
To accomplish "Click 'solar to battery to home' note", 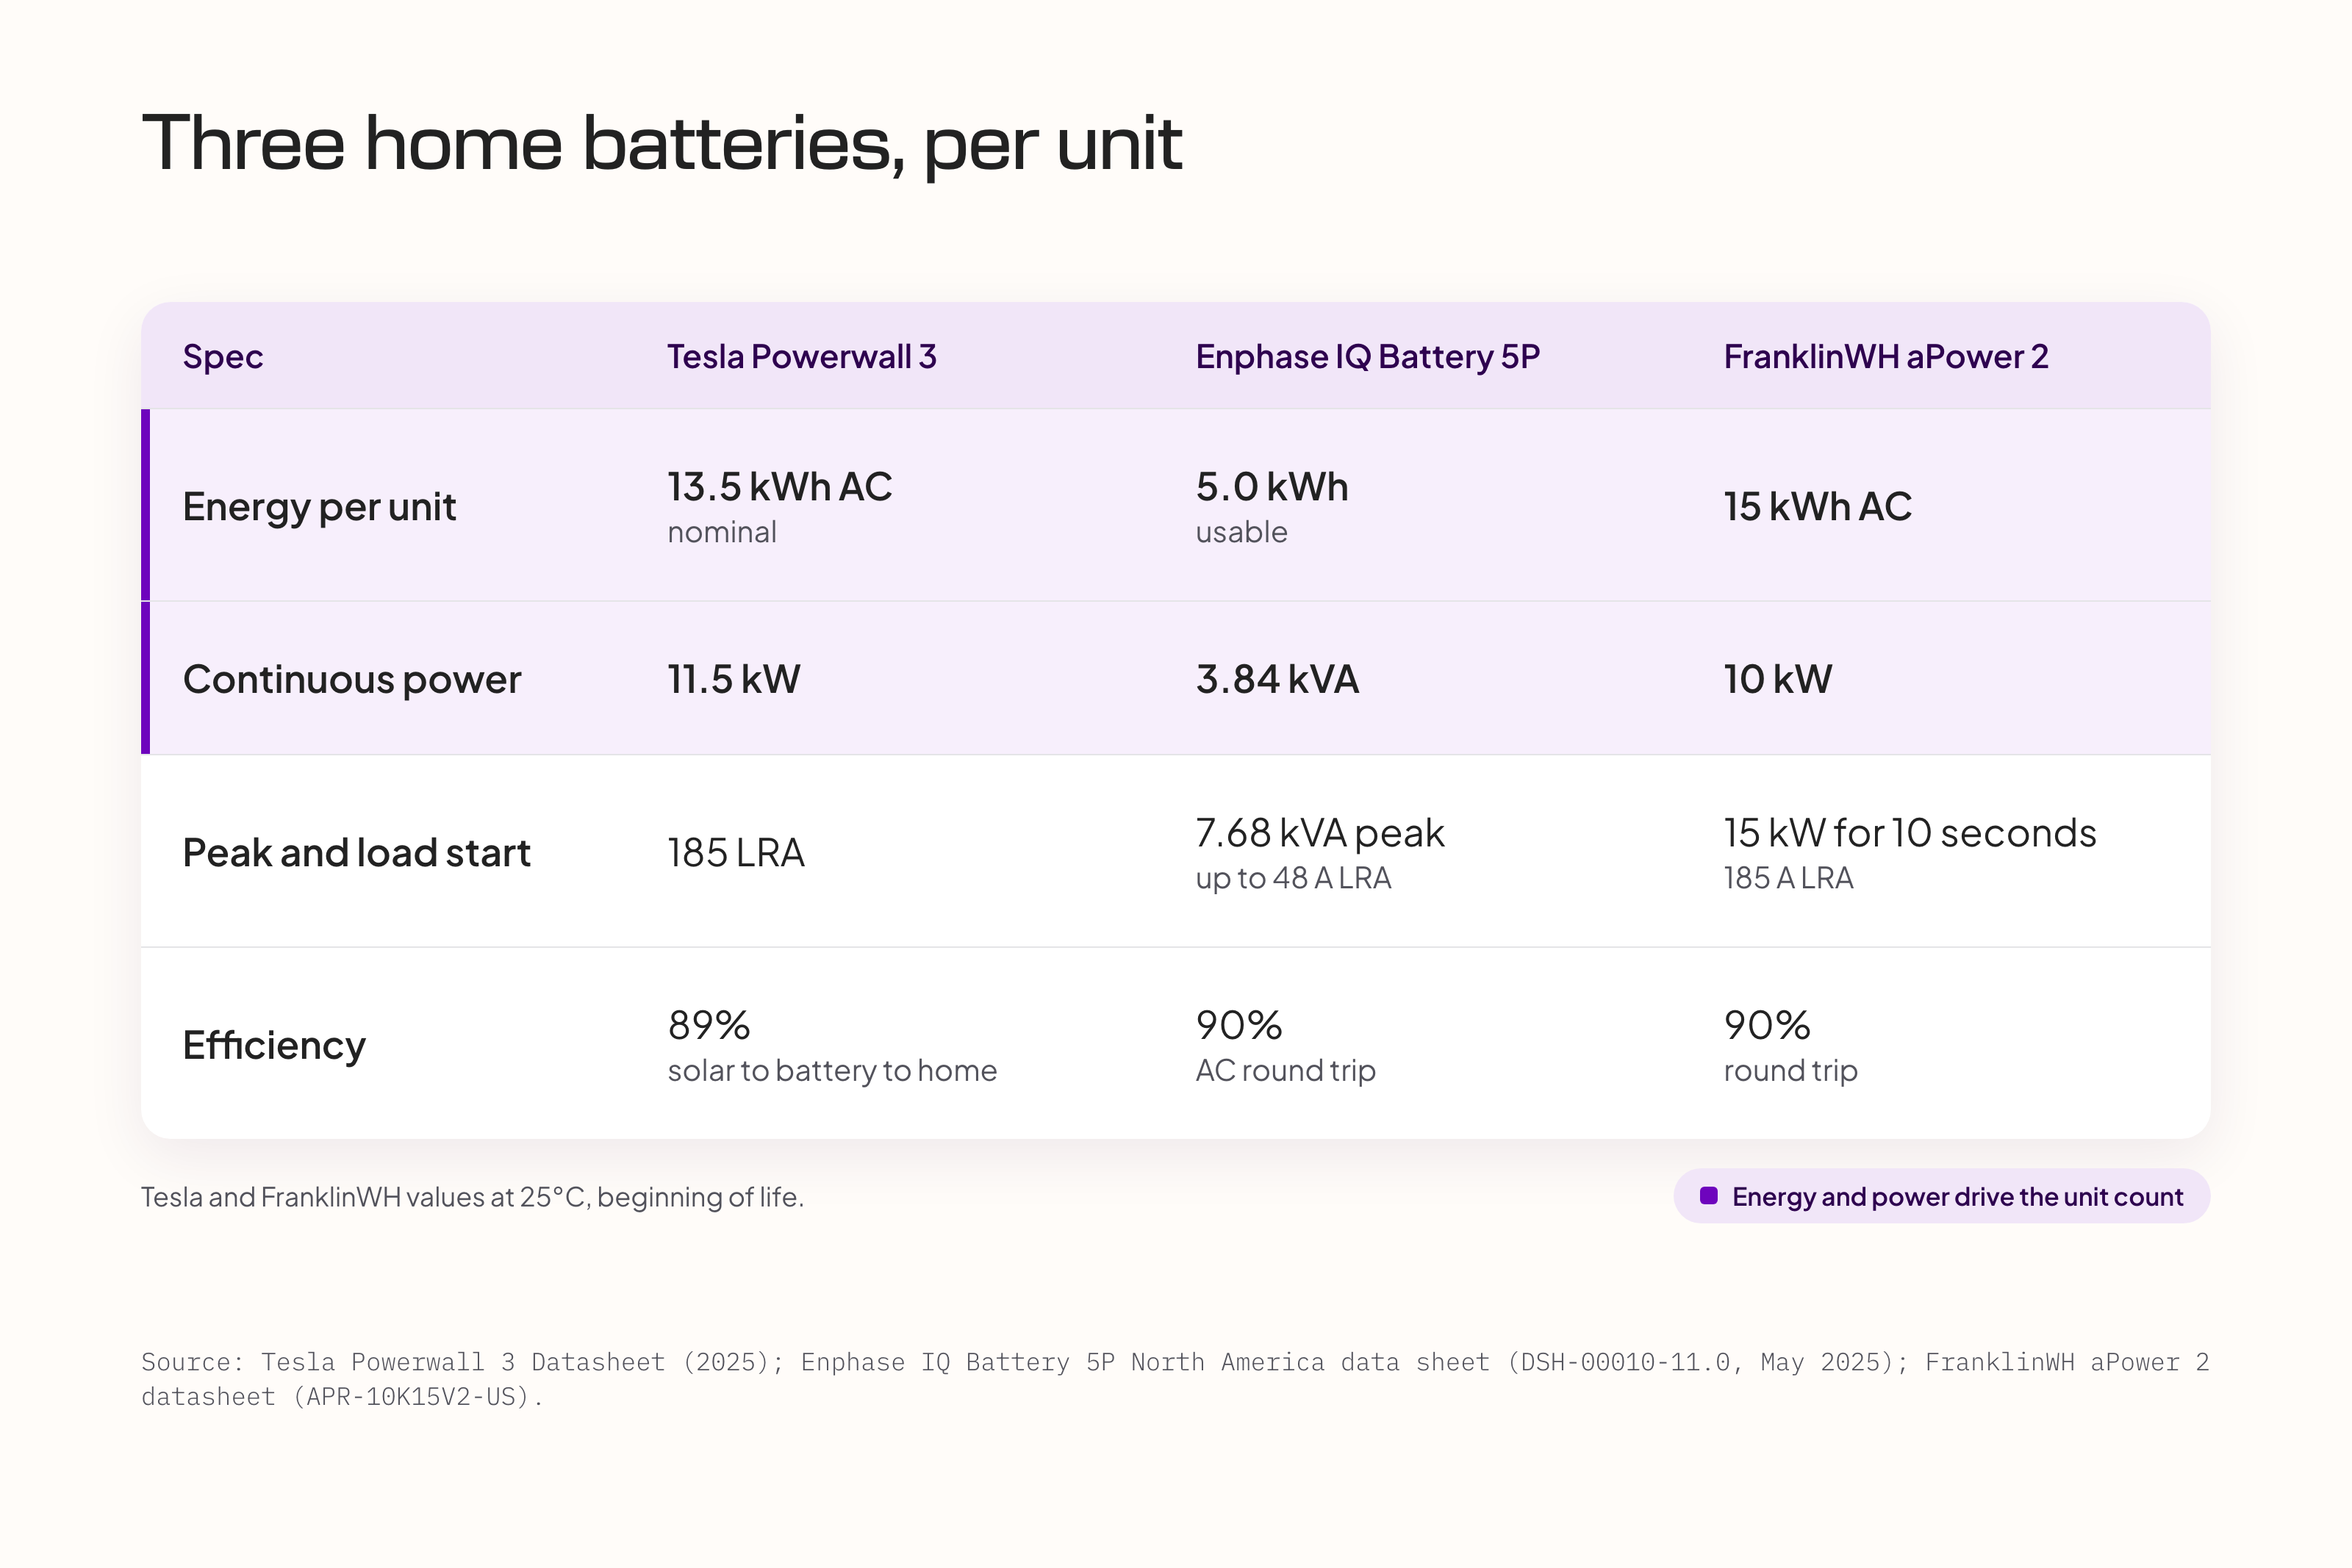I will coord(832,1071).
